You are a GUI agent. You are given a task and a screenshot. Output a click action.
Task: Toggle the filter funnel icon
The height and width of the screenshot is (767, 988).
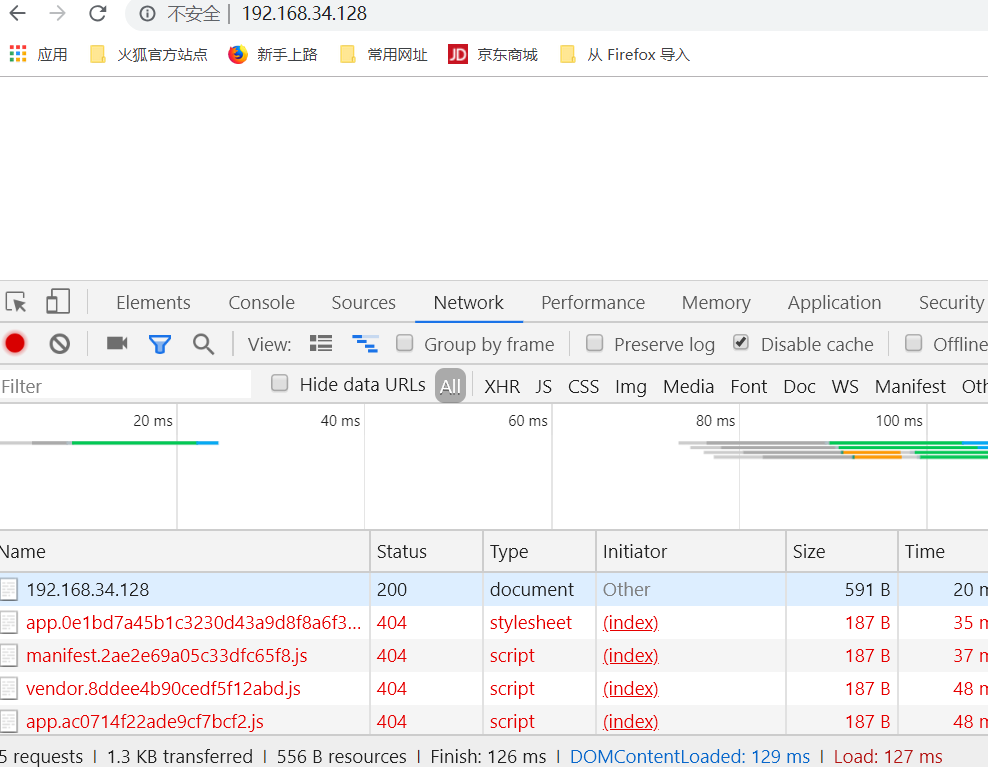[x=160, y=344]
